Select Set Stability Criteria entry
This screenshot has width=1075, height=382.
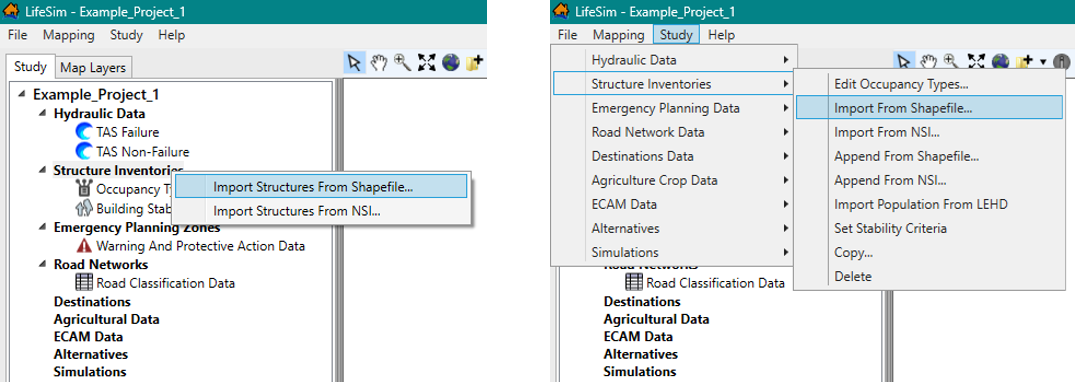click(x=929, y=228)
